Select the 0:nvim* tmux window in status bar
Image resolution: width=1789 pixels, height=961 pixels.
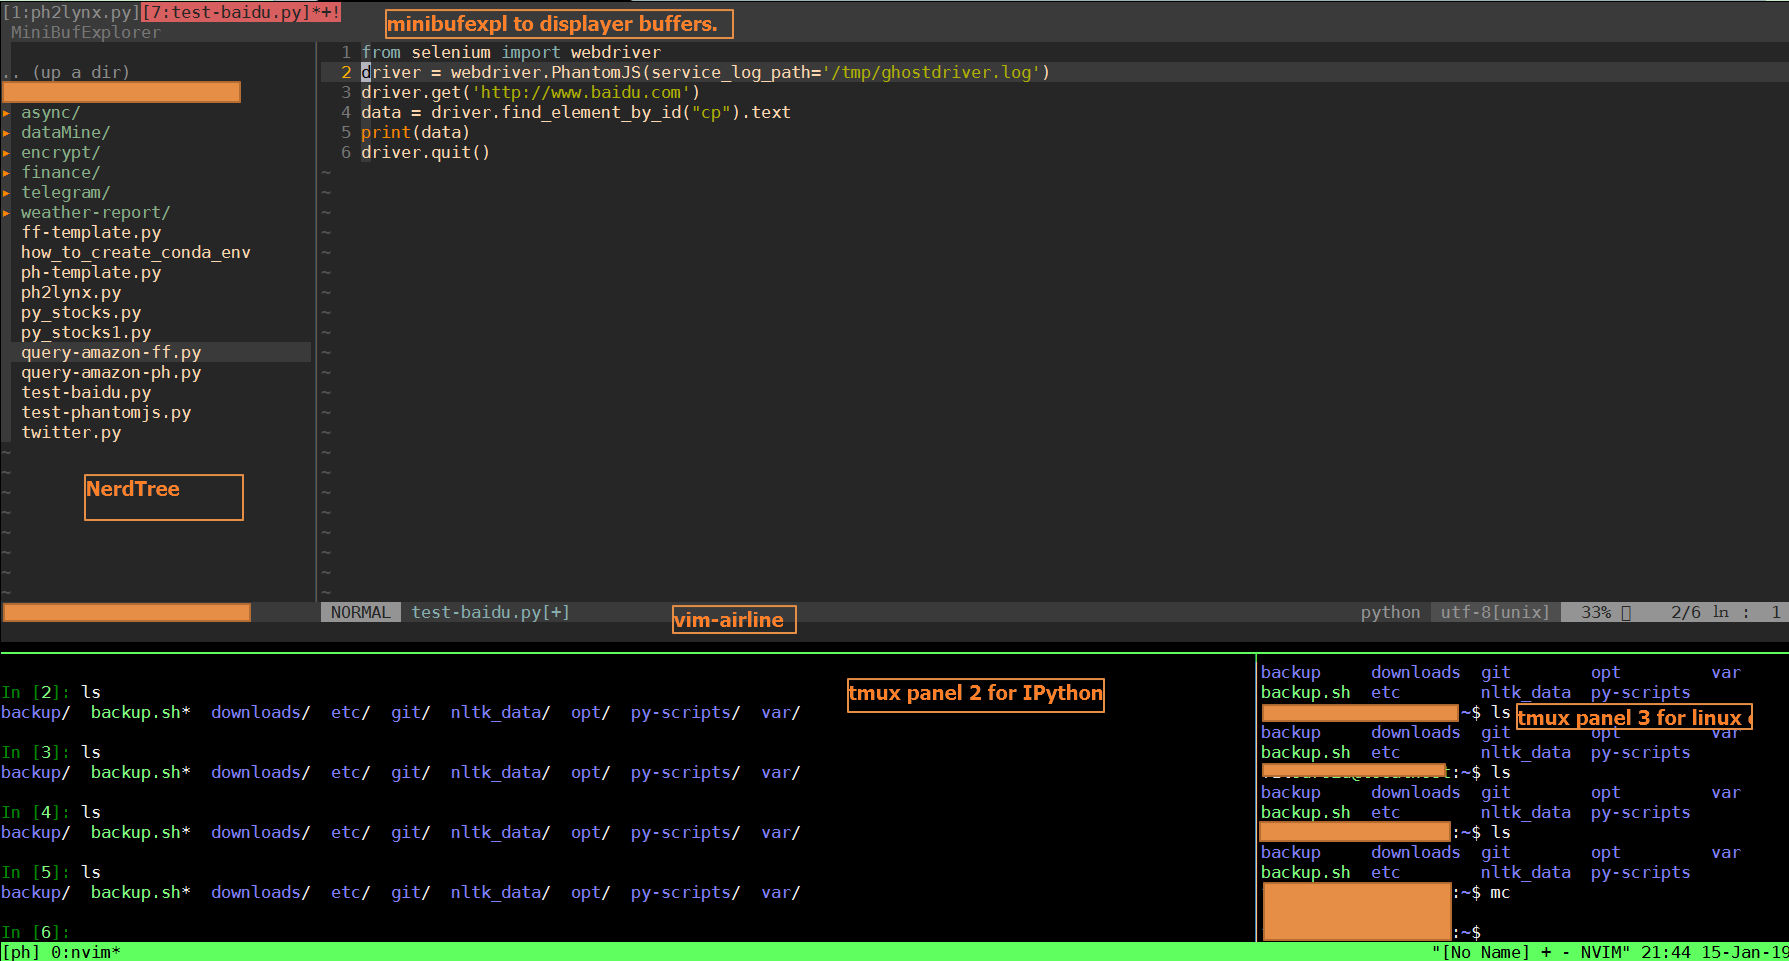[x=86, y=952]
